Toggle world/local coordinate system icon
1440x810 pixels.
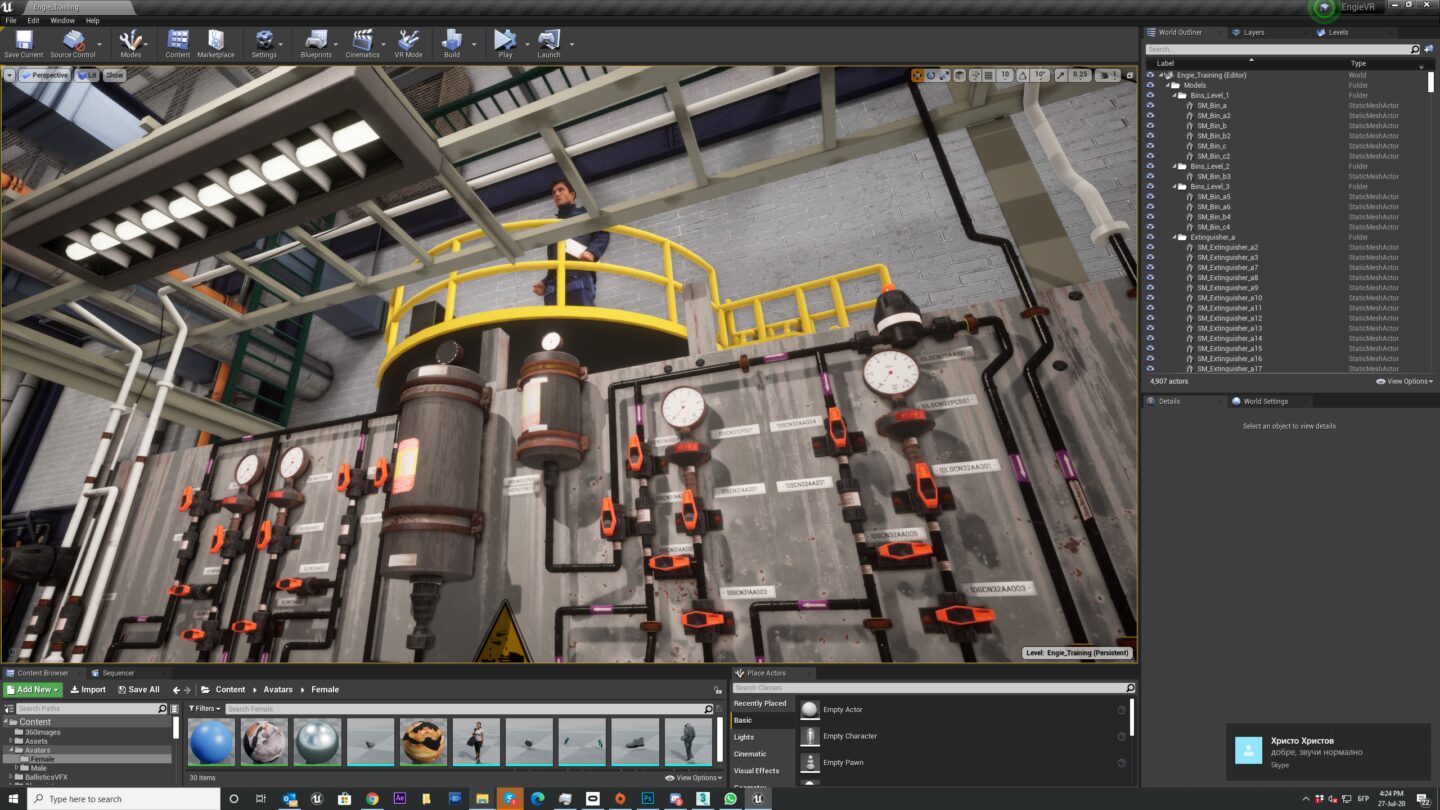[x=960, y=75]
